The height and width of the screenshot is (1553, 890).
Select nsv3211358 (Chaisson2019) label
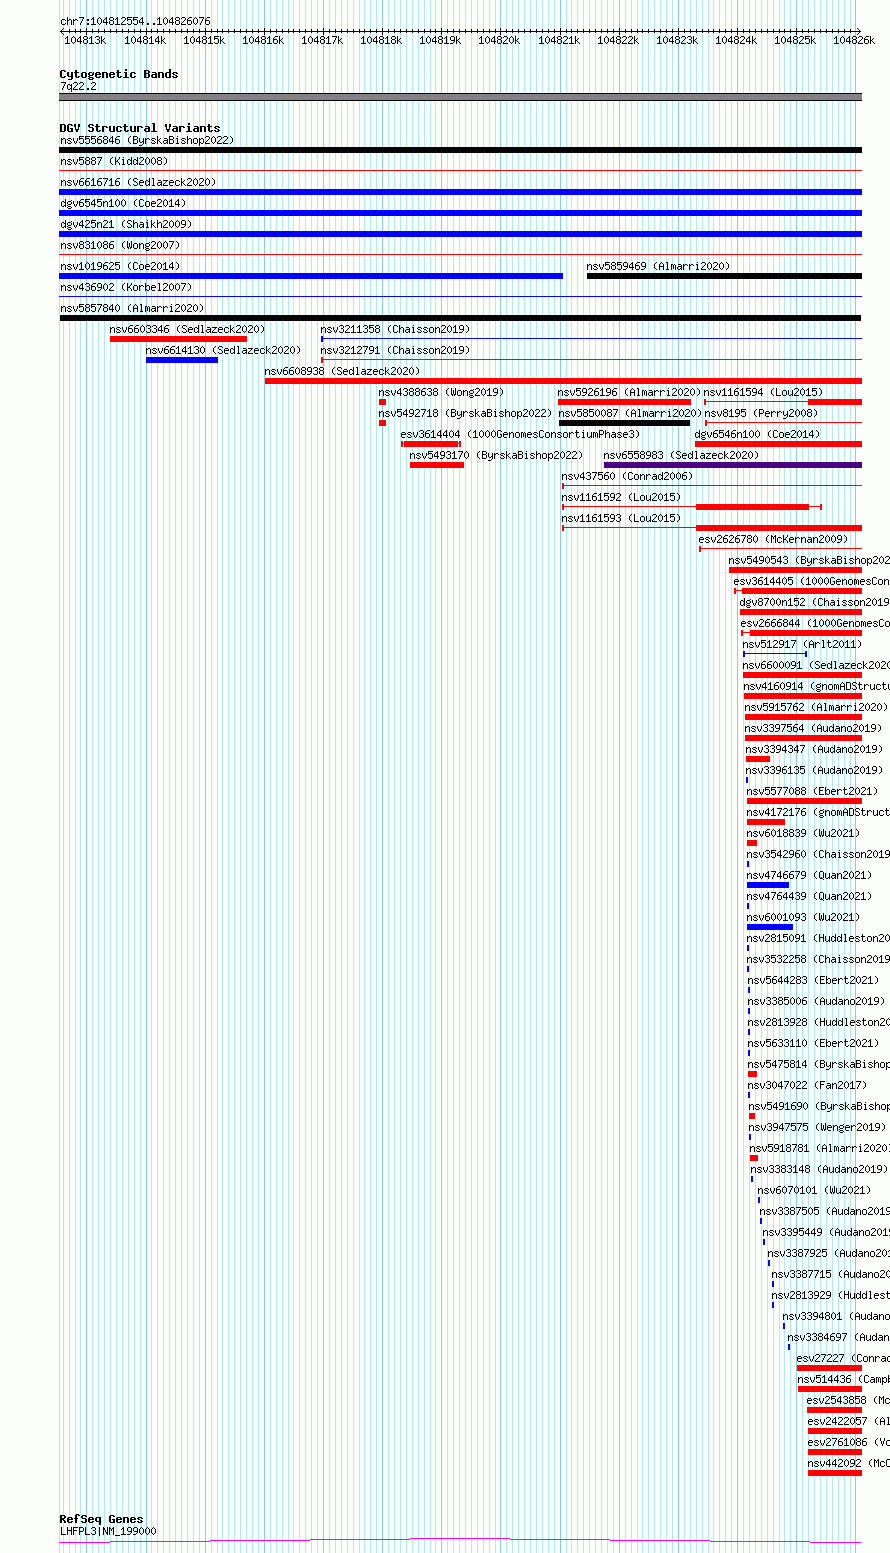coord(395,329)
